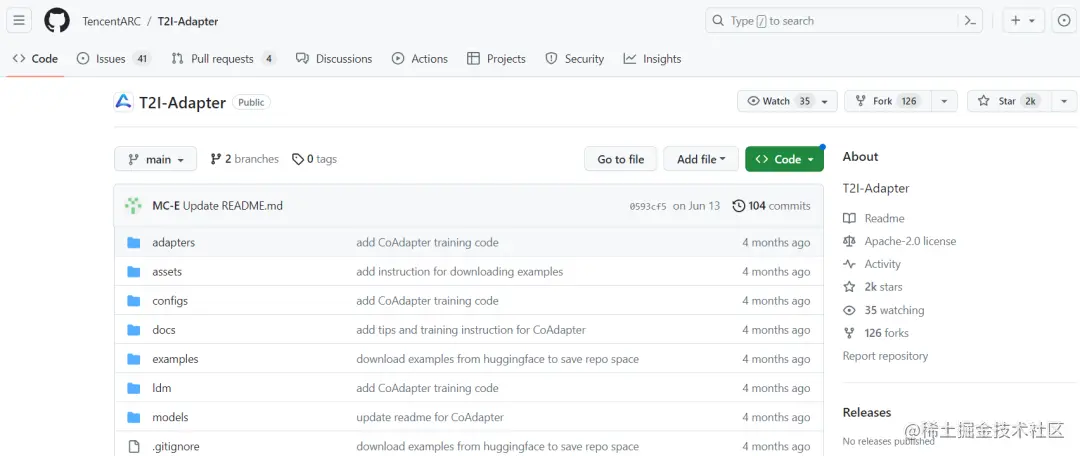Open the hamburger navigation menu
This screenshot has height=456, width=1080.
tap(19, 21)
